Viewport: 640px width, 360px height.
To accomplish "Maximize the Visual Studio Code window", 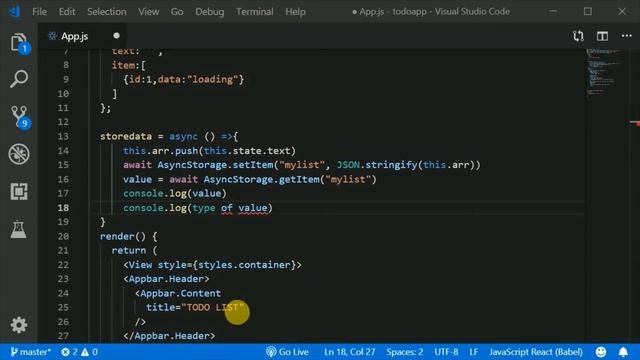I will pyautogui.click(x=587, y=11).
